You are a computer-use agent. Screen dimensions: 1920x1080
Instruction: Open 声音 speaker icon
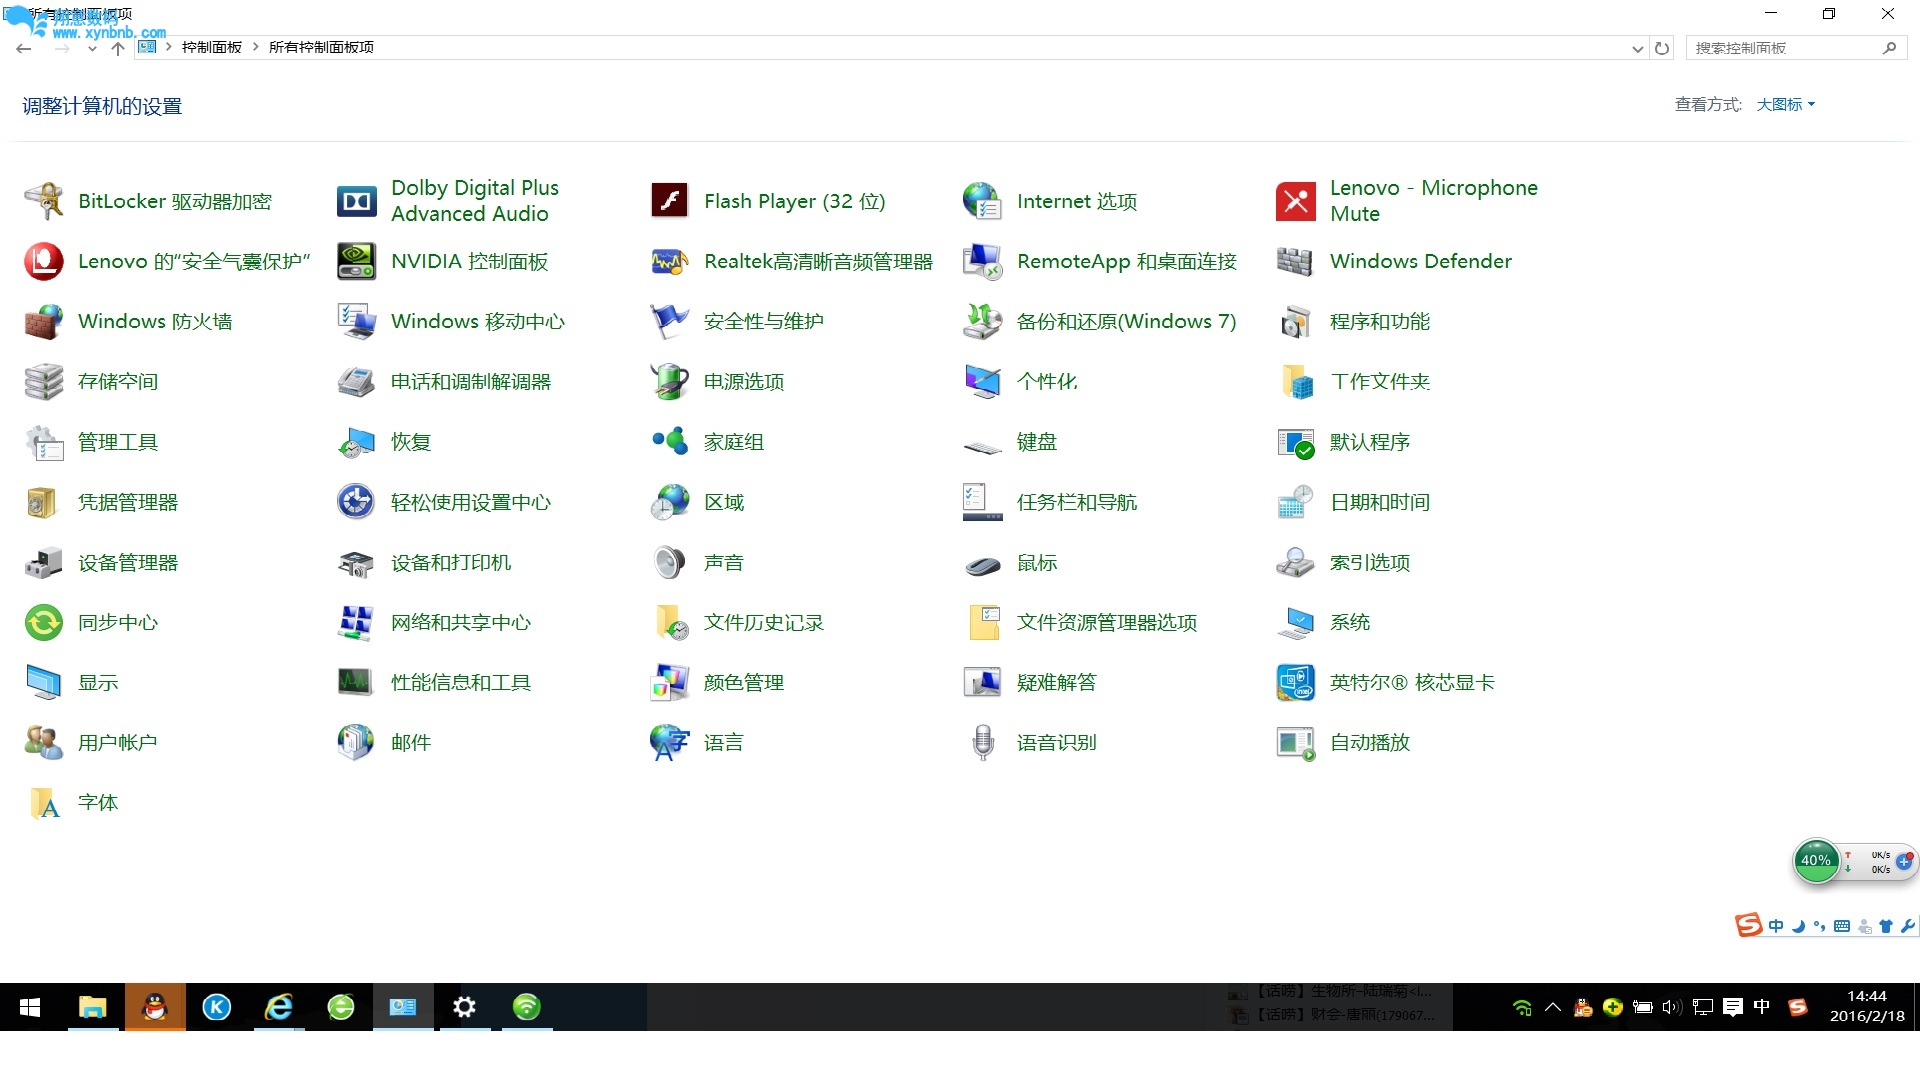click(x=670, y=562)
